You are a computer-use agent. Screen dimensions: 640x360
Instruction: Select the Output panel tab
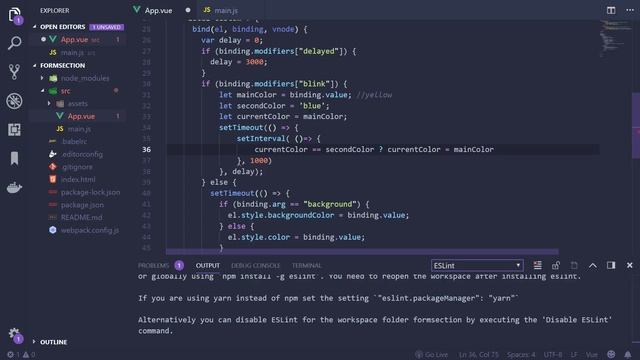[208, 266]
